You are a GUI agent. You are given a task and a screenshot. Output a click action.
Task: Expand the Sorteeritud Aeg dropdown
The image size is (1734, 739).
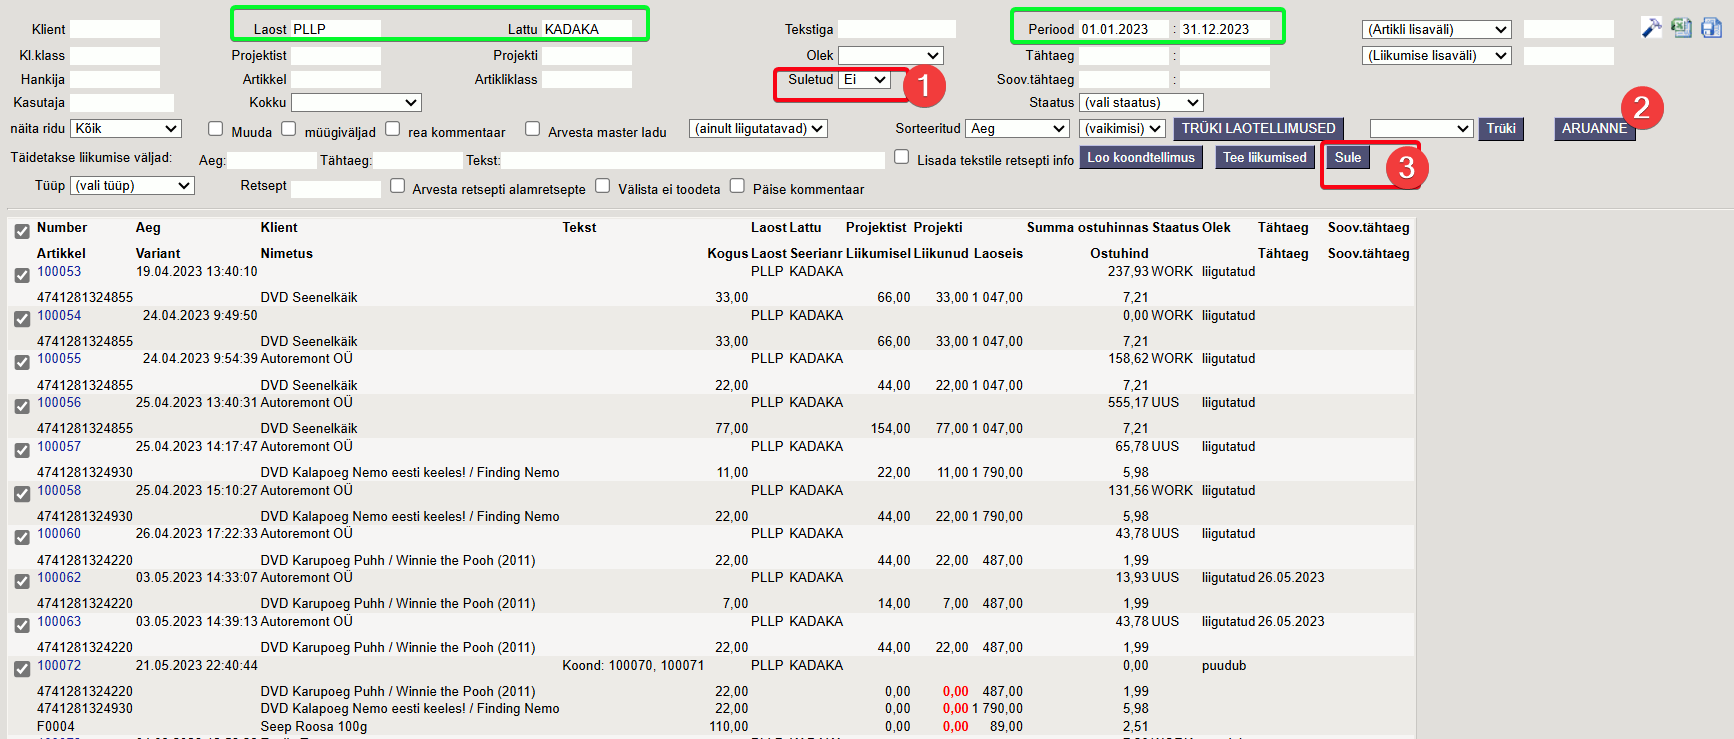point(1018,129)
